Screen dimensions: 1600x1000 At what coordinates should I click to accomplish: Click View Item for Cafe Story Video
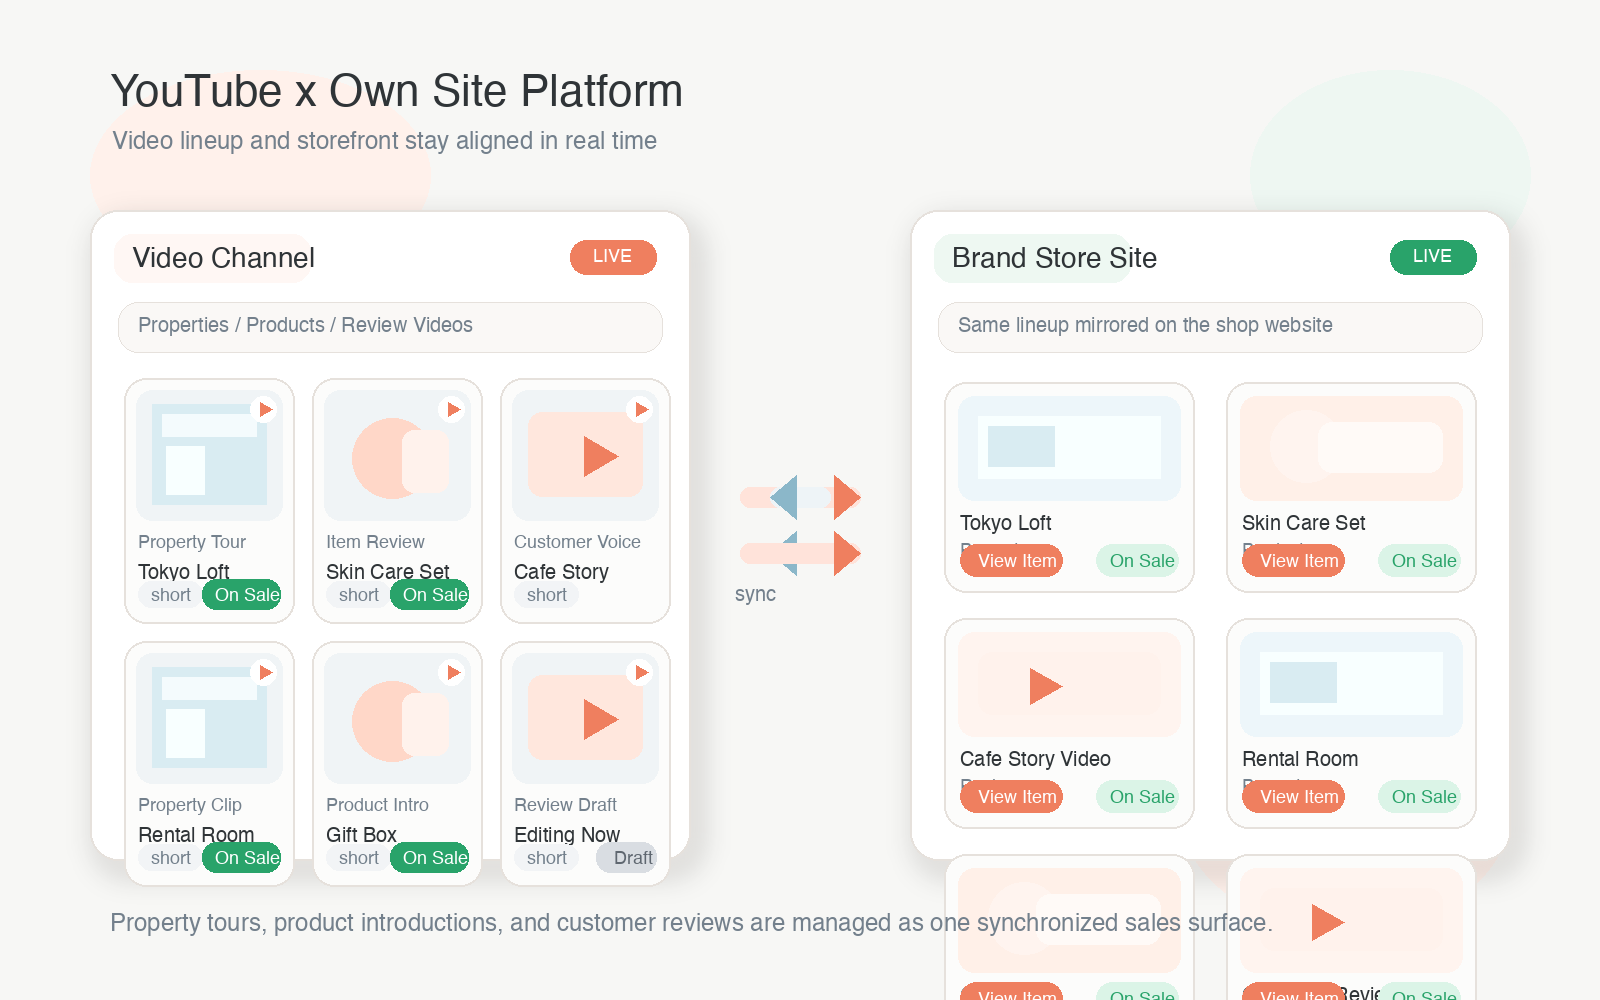[1012, 797]
